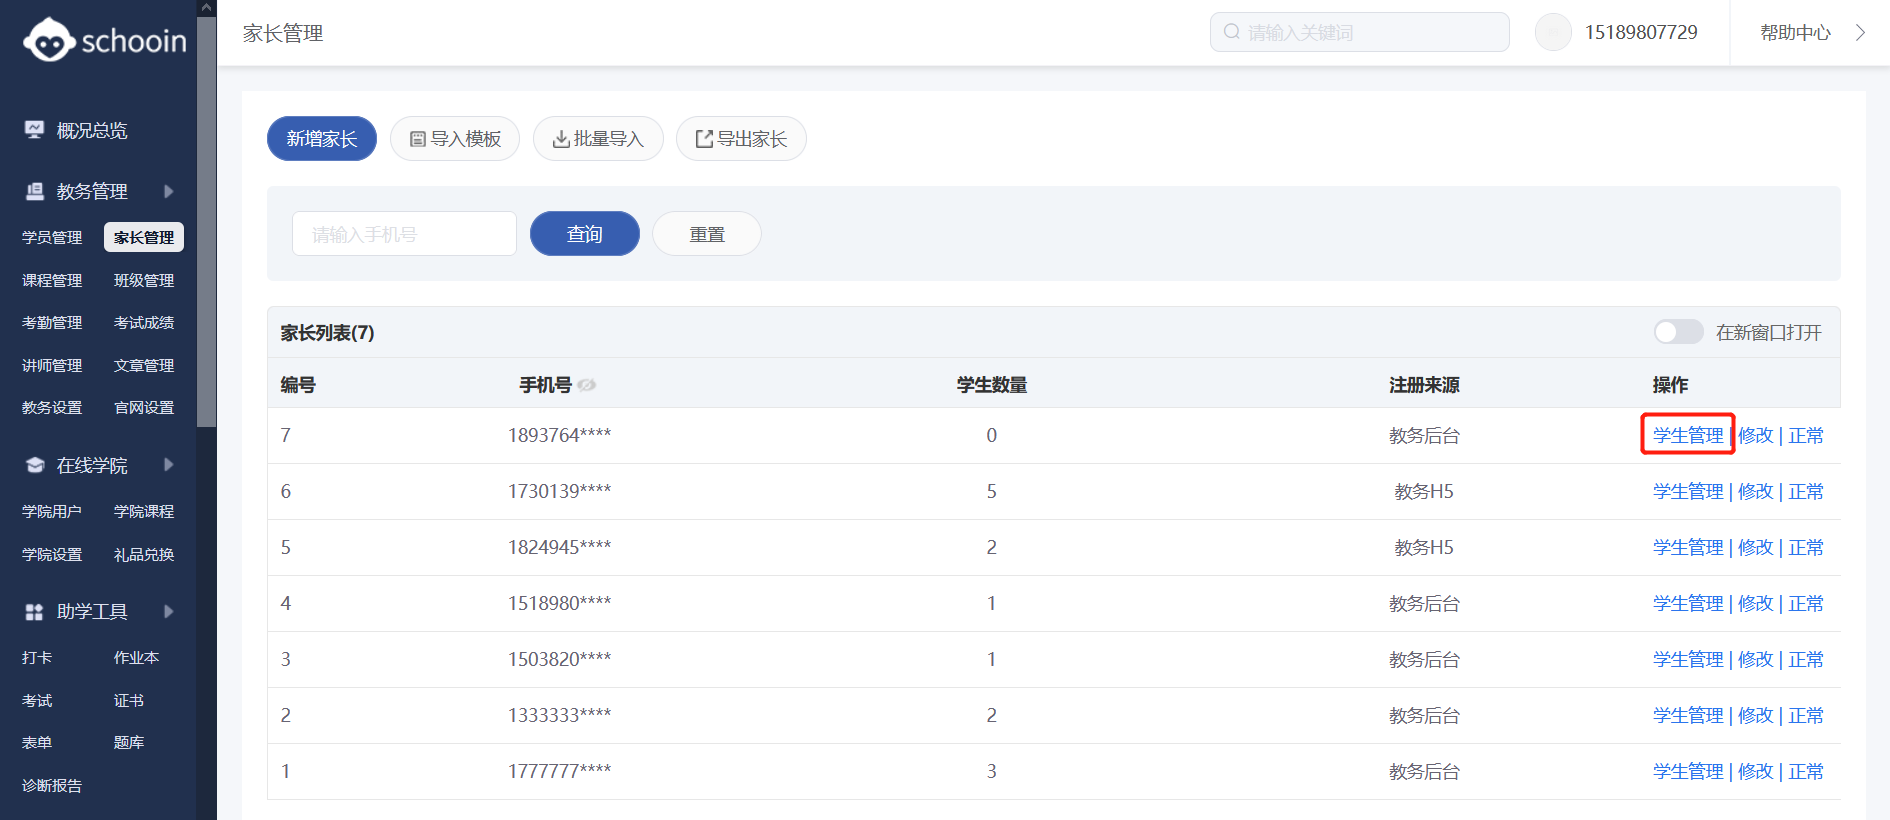Click the user avatar circle

click(1553, 32)
